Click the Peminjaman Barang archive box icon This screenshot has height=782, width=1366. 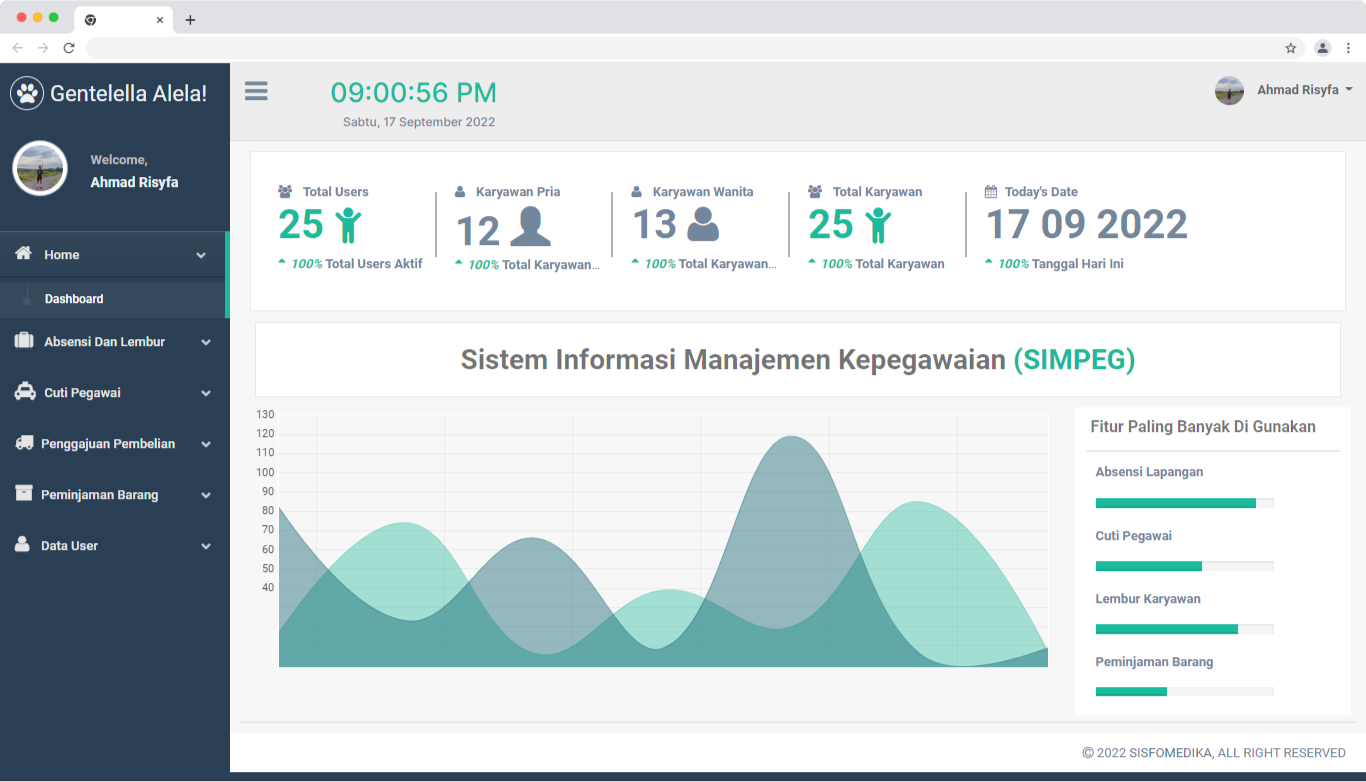pyautogui.click(x=24, y=494)
